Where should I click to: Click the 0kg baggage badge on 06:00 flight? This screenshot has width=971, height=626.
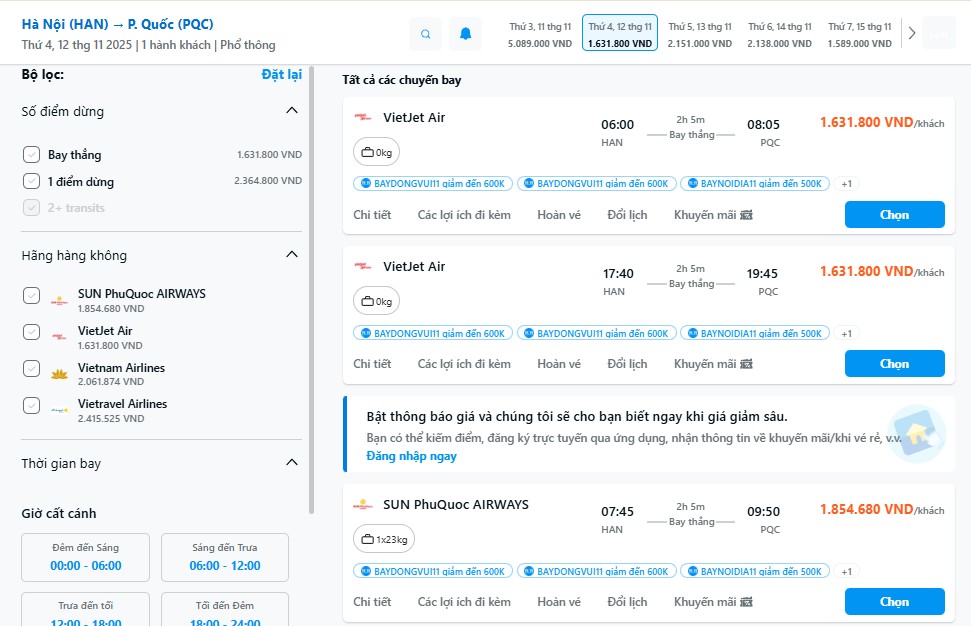[377, 152]
